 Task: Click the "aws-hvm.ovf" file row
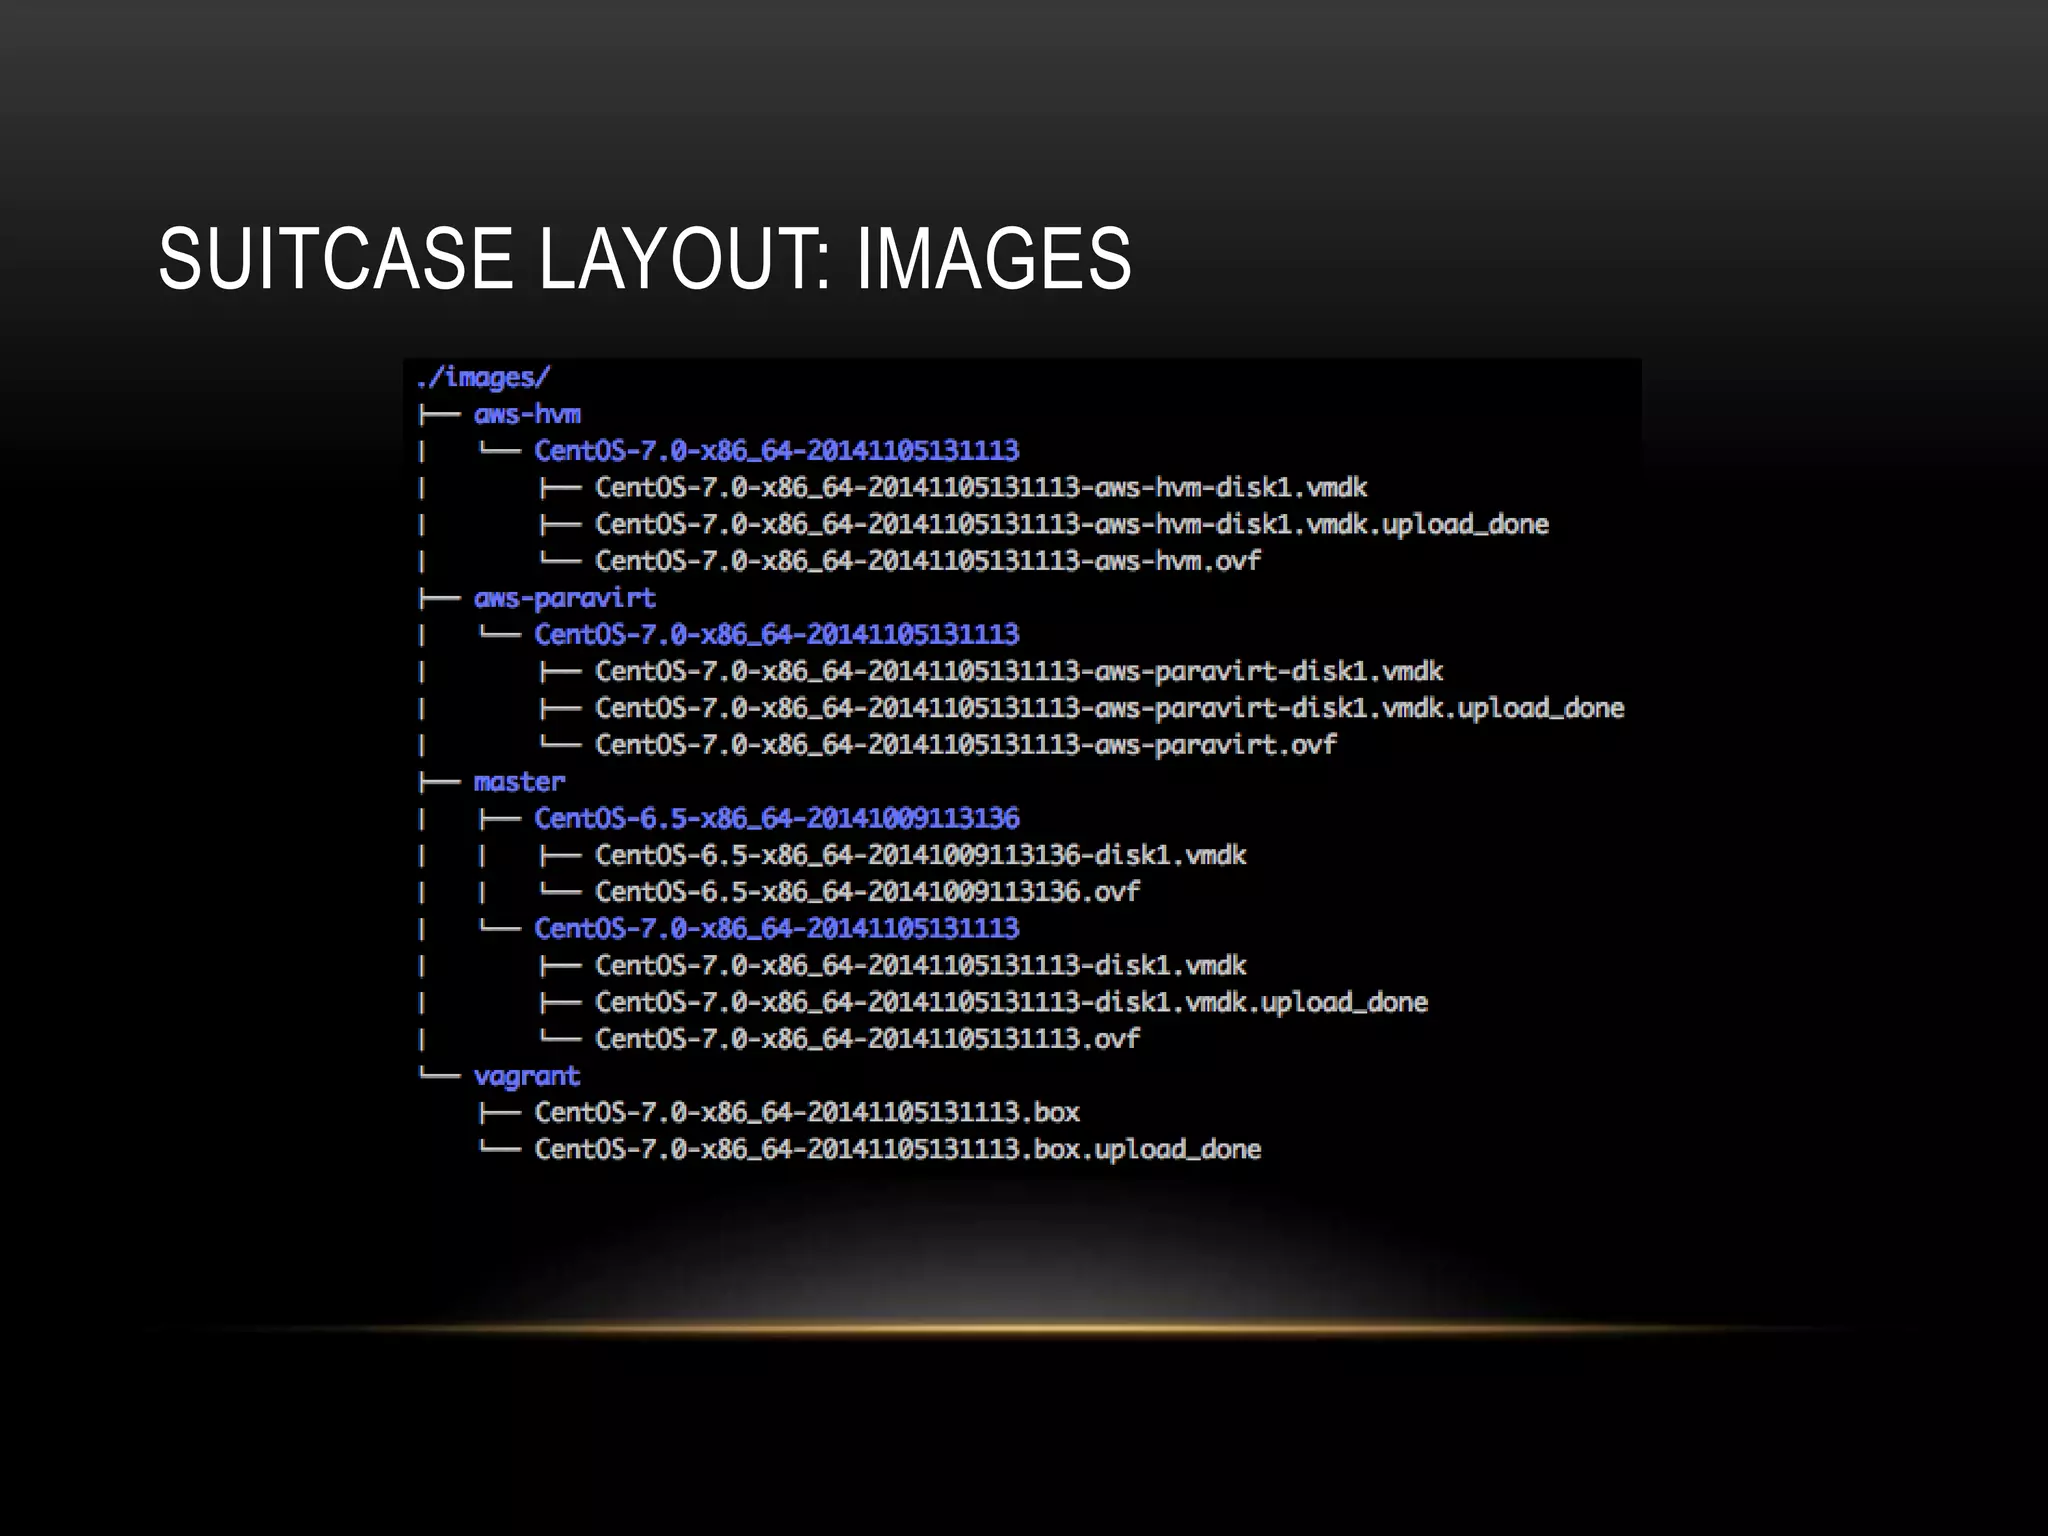928,561
